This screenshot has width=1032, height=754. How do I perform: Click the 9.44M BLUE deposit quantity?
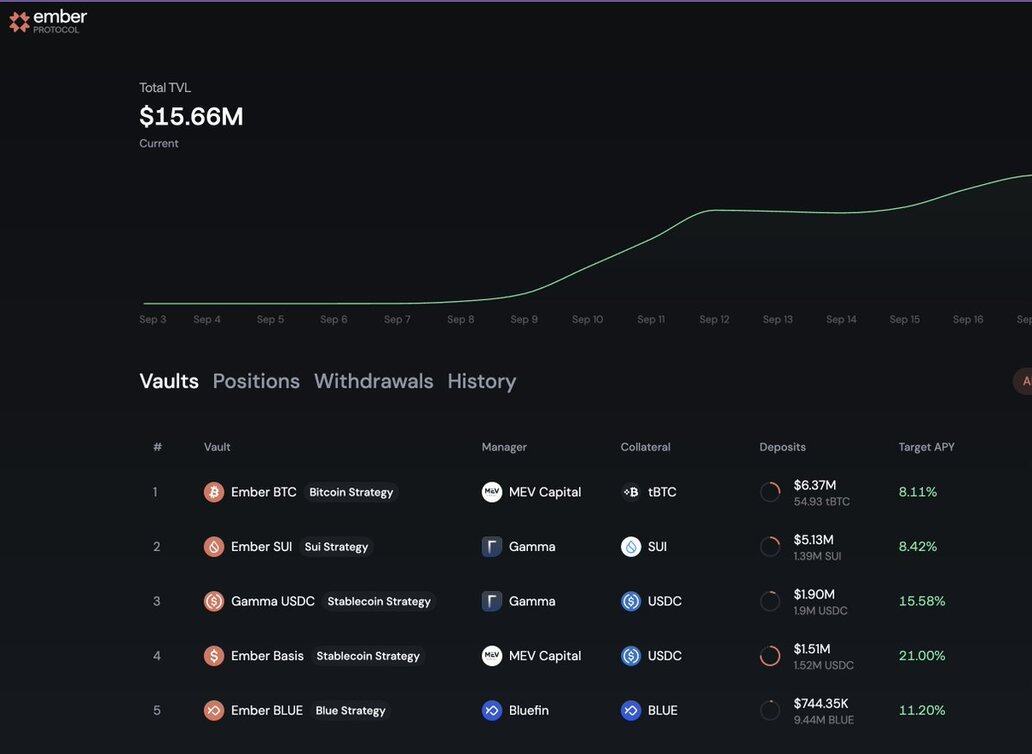824,720
